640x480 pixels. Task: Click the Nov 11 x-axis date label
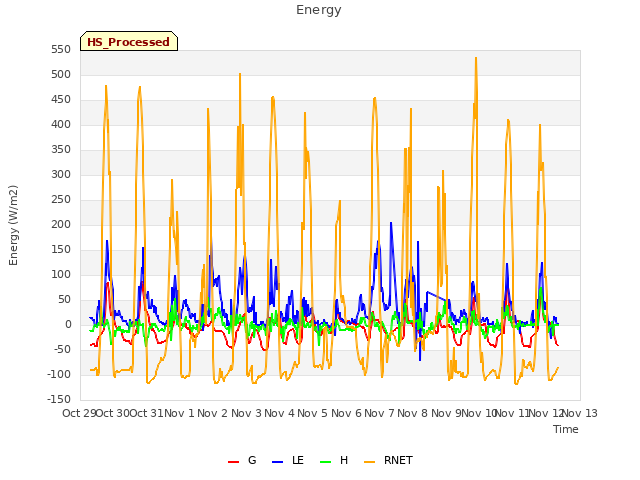pyautogui.click(x=513, y=413)
